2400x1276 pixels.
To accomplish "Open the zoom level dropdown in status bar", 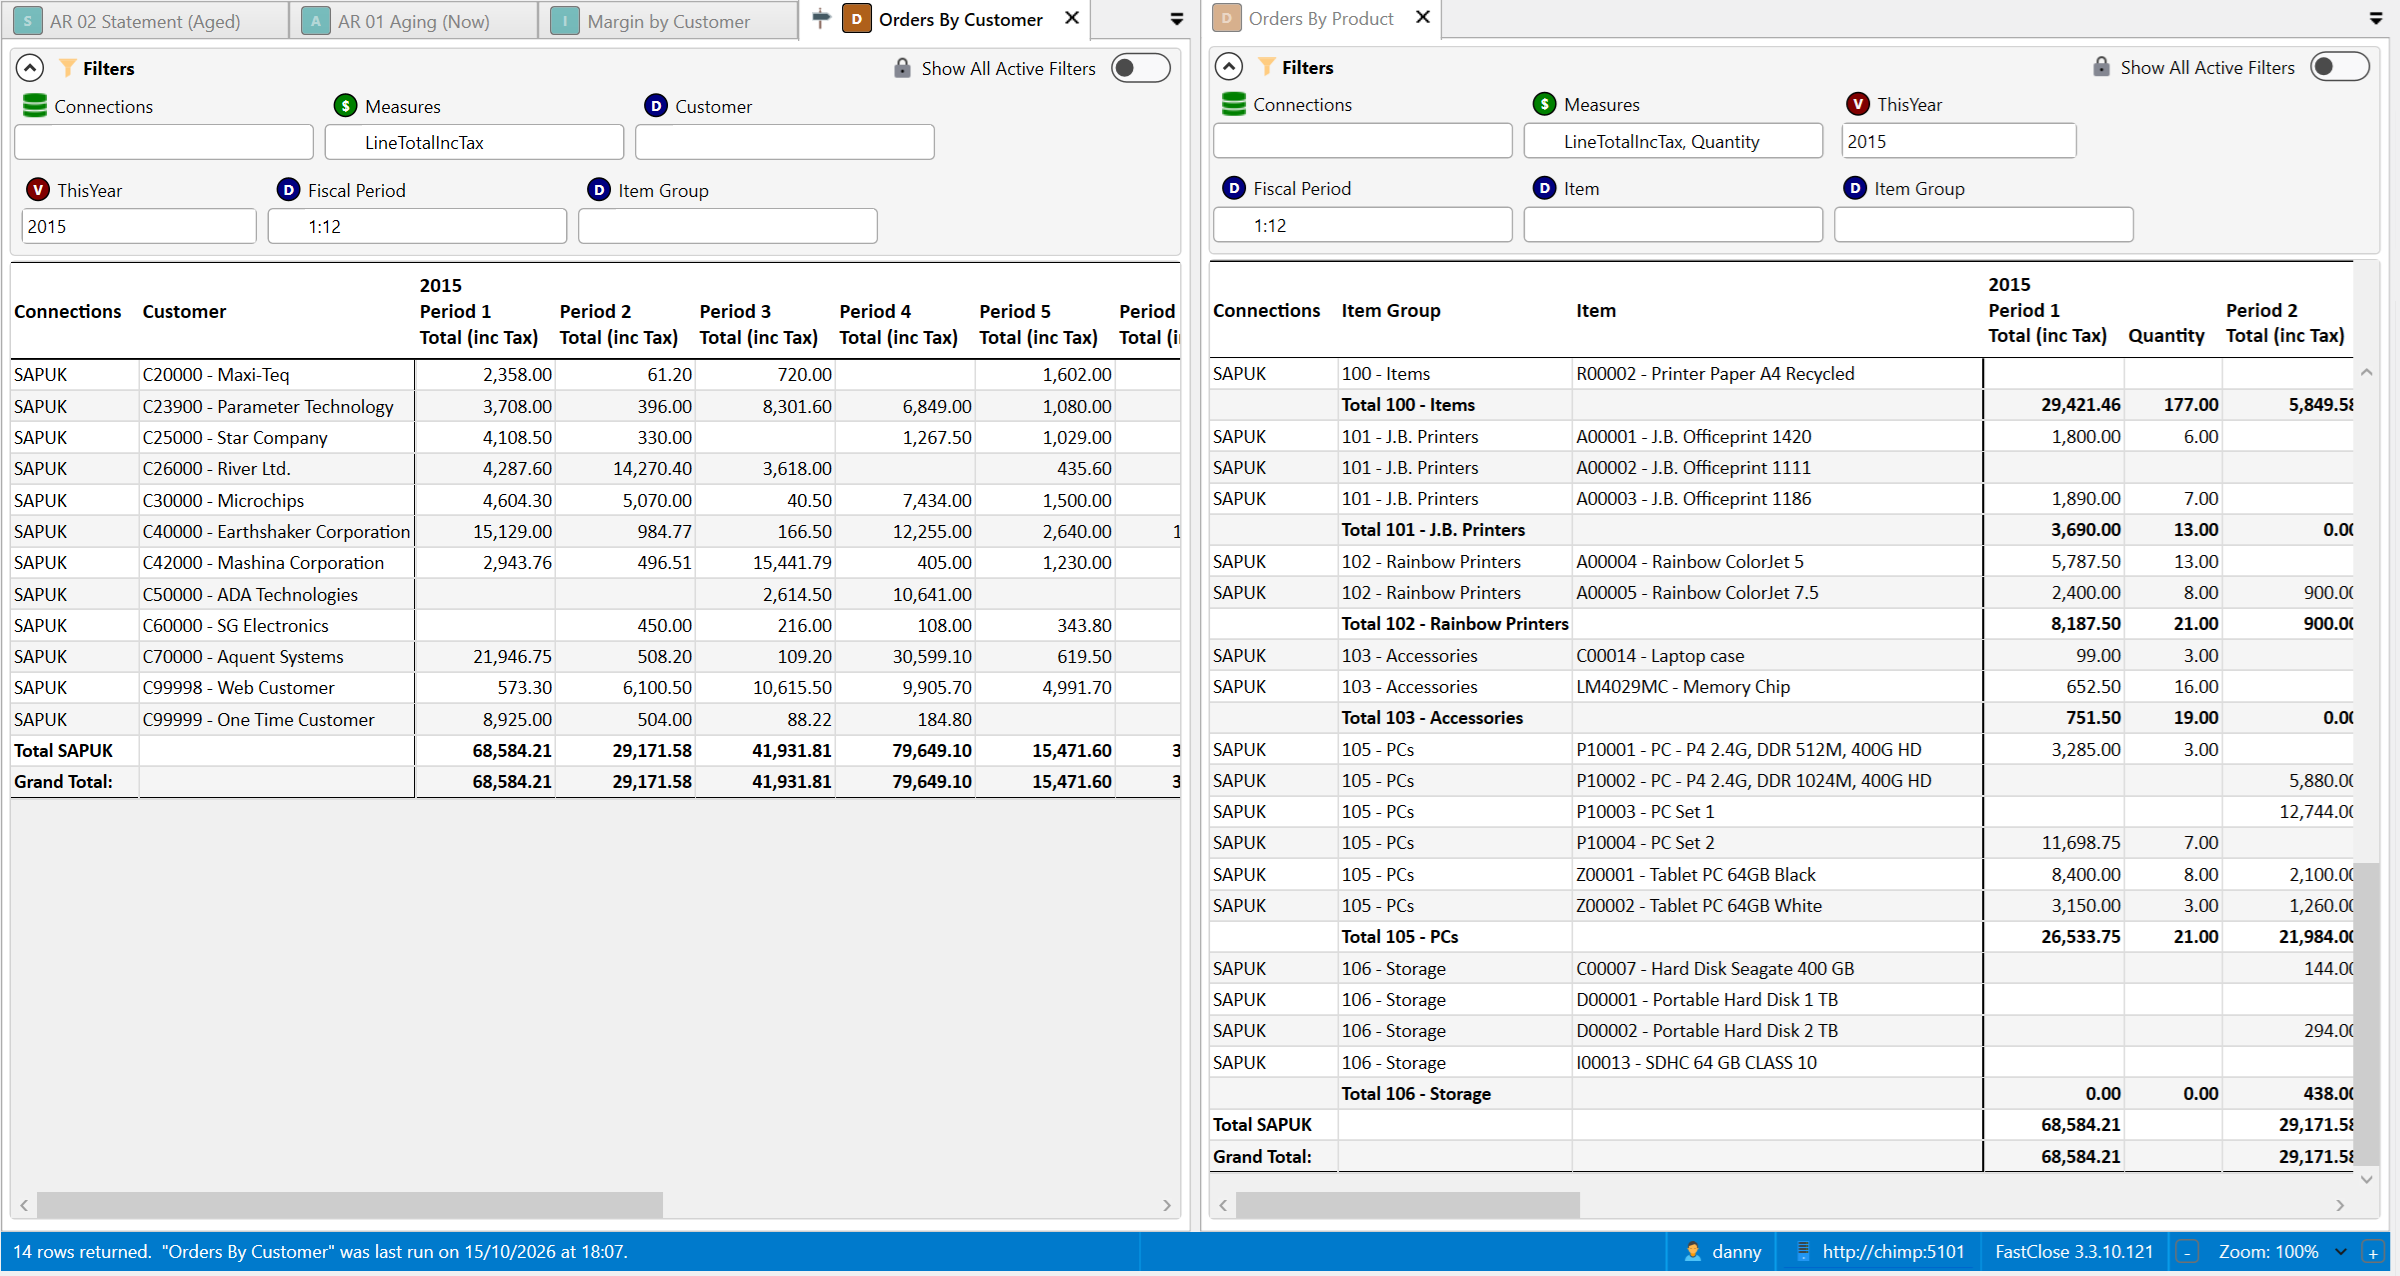I will coord(2341,1251).
